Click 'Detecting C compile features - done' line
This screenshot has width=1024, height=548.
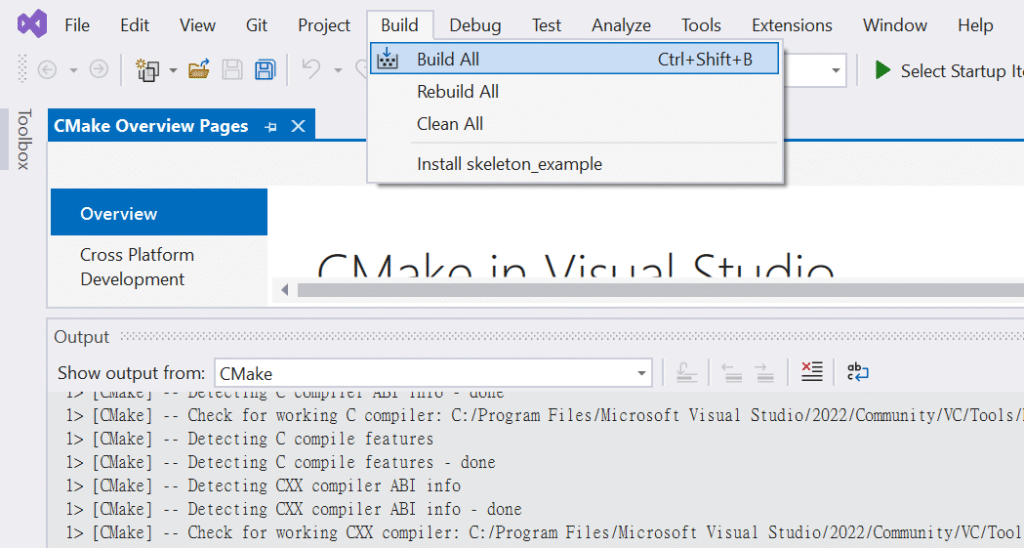(x=281, y=462)
